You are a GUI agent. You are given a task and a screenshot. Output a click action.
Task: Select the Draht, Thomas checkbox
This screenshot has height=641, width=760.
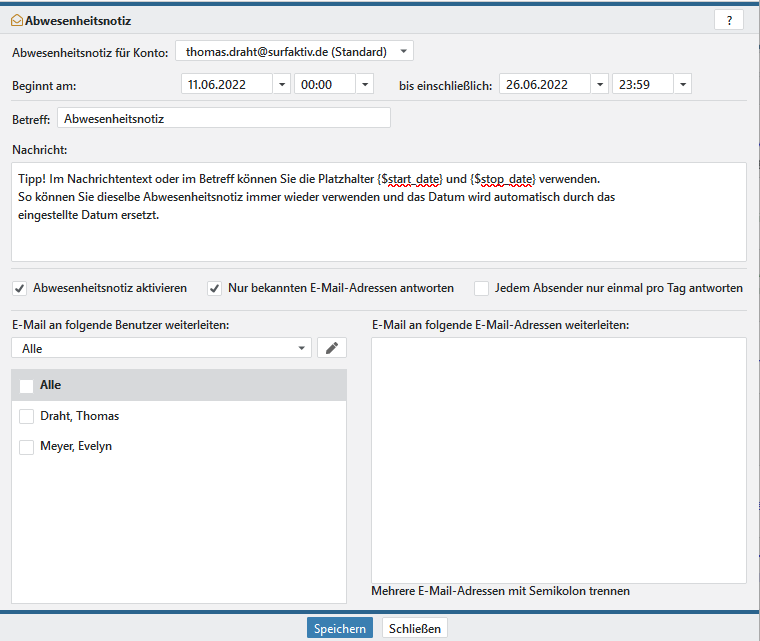pyautogui.click(x=26, y=416)
